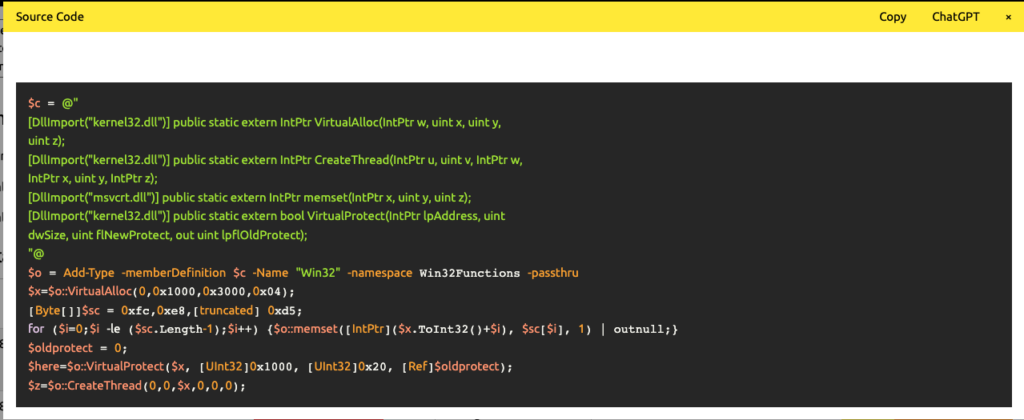Click the '$o = Add-Type' line
The image size is (1024, 420).
[x=304, y=273]
